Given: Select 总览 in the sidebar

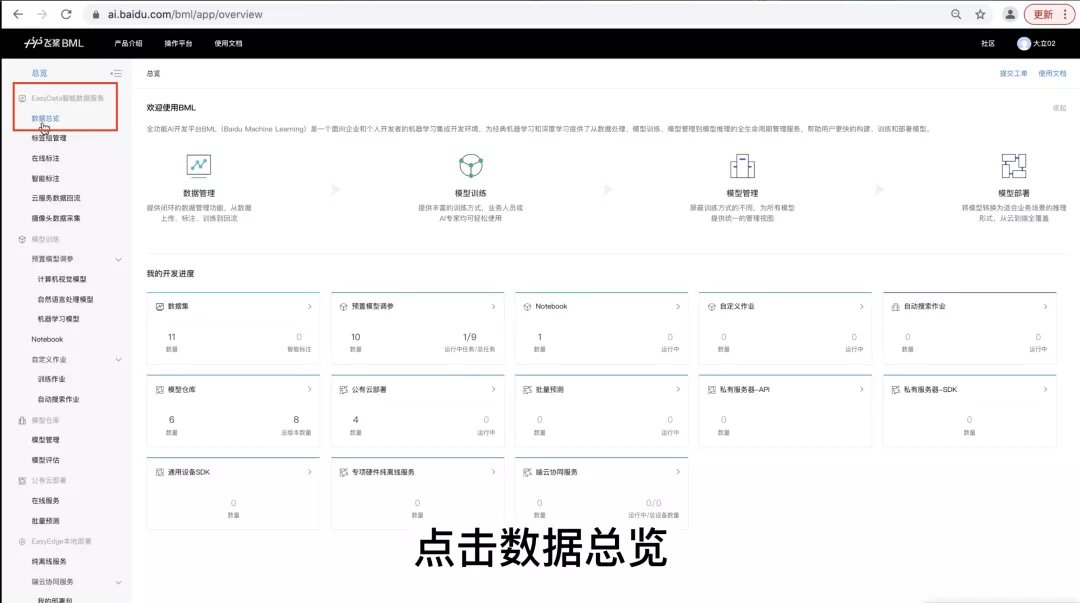Looking at the screenshot, I should coord(39,73).
